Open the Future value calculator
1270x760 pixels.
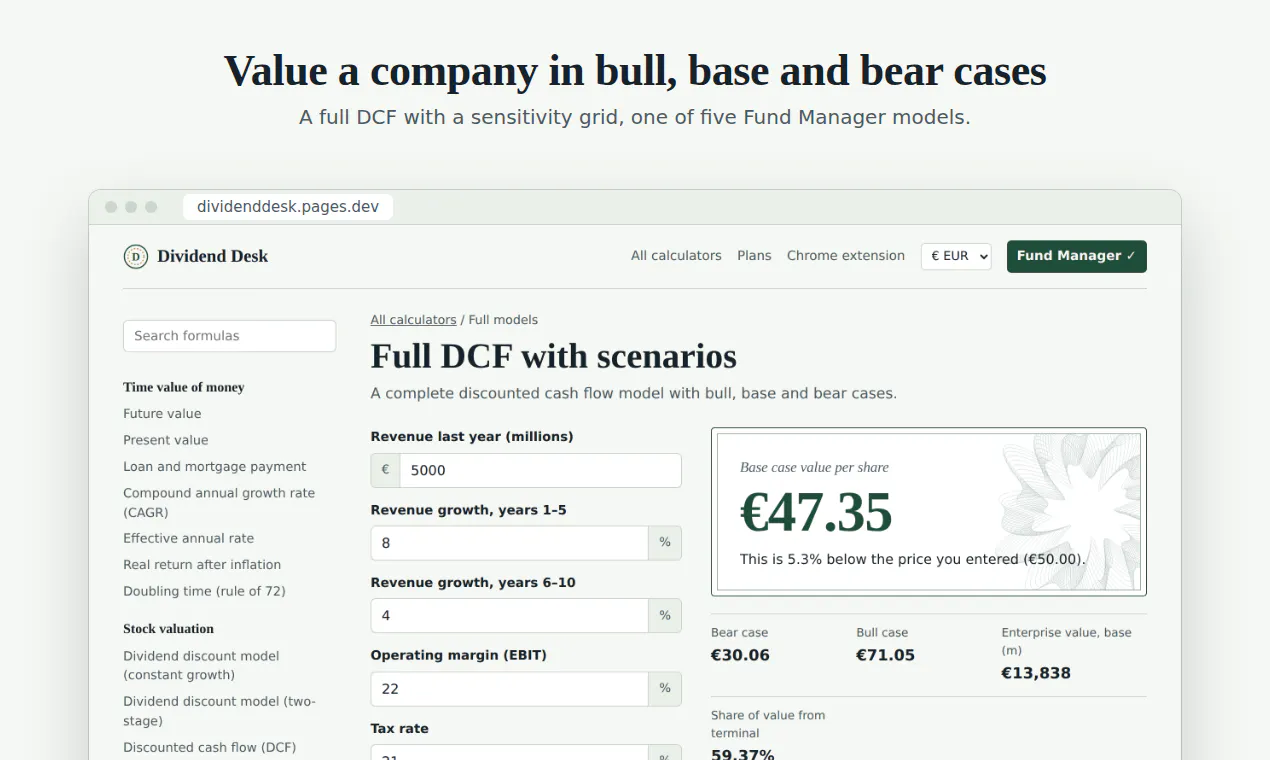[162, 414]
